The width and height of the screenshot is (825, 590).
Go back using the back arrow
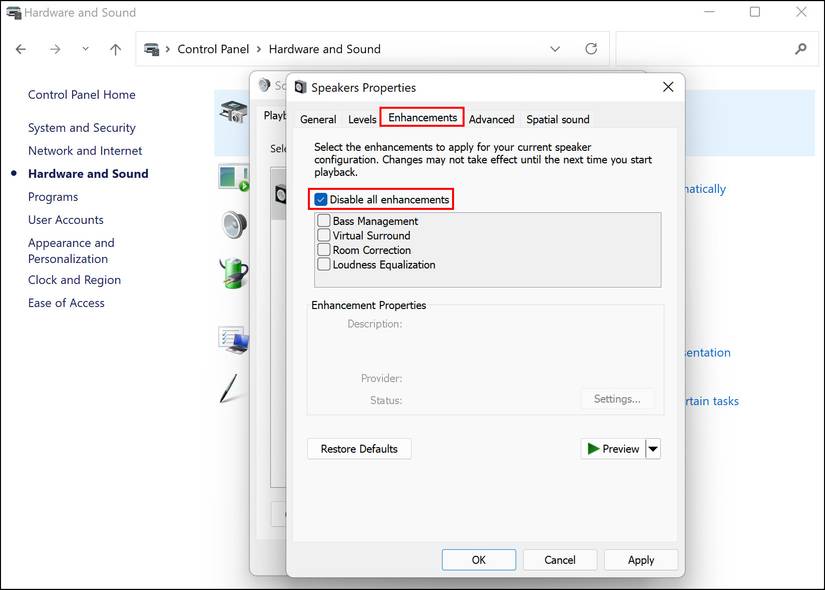point(21,49)
